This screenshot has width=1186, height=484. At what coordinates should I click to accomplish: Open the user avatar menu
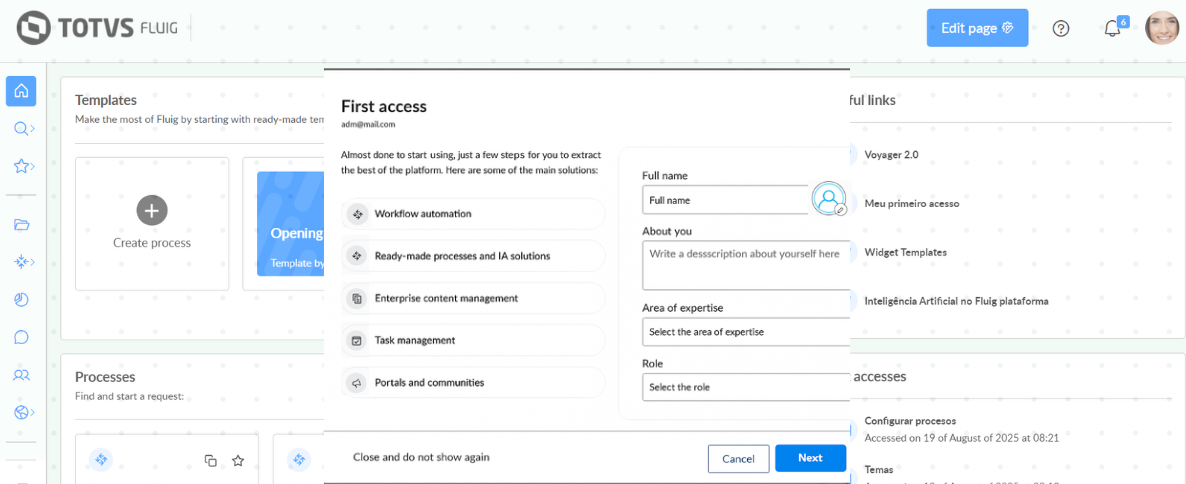1162,28
